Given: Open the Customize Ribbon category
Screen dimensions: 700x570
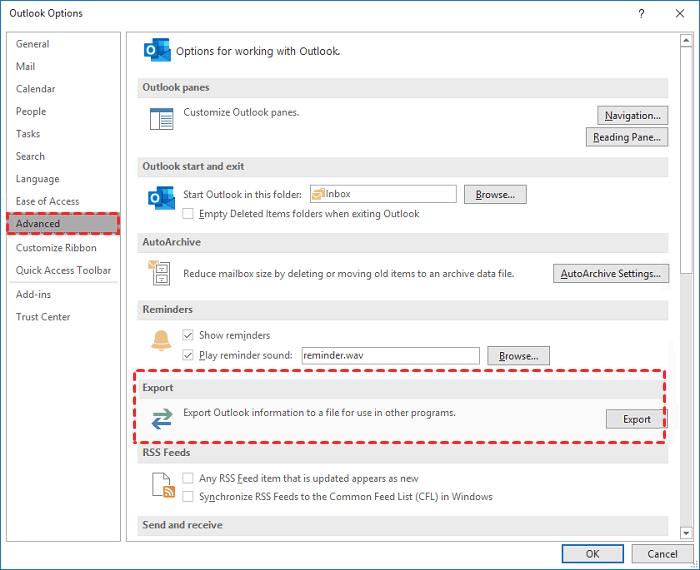Looking at the screenshot, I should [63, 248].
